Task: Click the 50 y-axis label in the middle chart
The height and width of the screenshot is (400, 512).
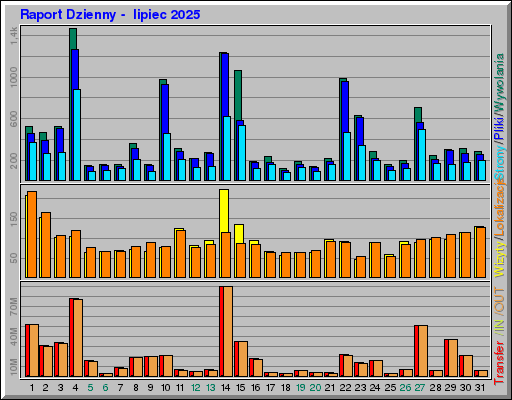Action: [14, 258]
